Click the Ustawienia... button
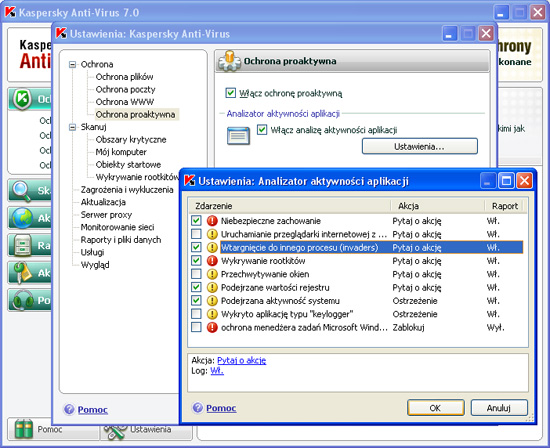This screenshot has height=448, width=550. (x=420, y=146)
